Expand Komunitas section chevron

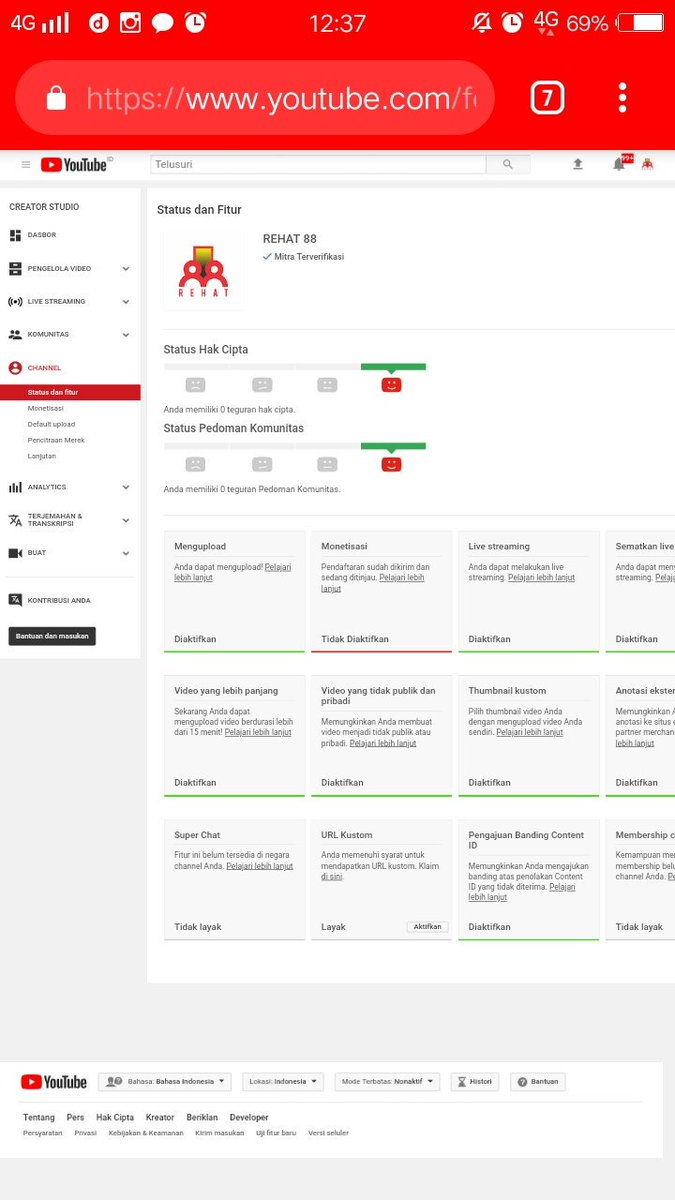(x=126, y=335)
